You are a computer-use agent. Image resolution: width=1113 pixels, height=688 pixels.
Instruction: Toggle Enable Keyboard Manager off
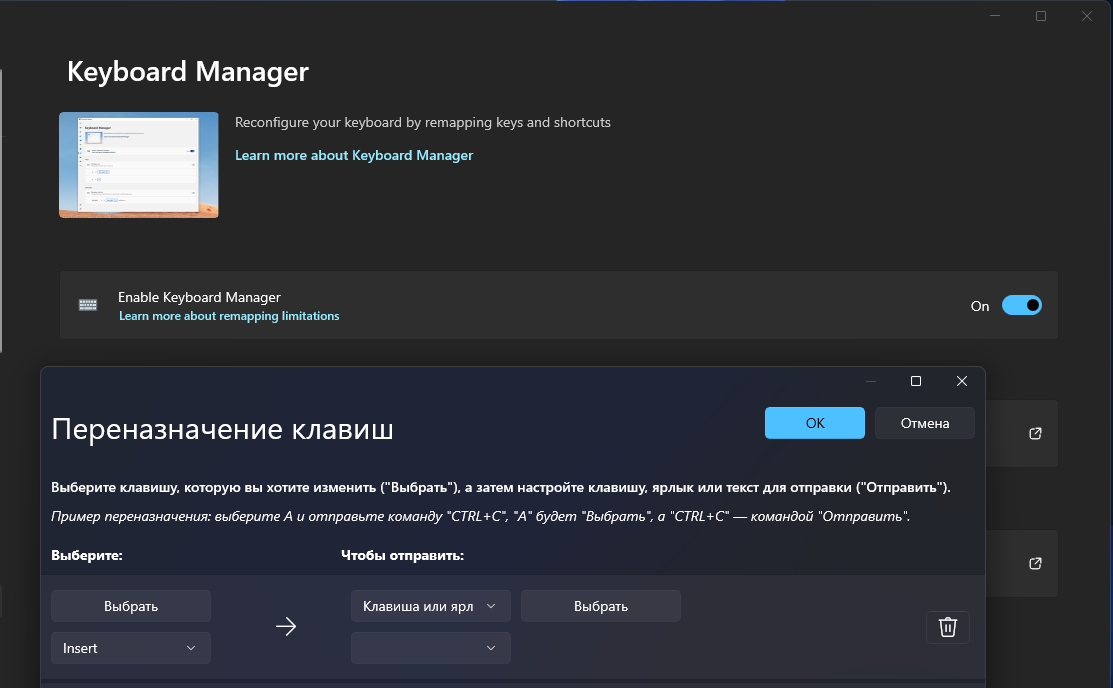(1022, 305)
